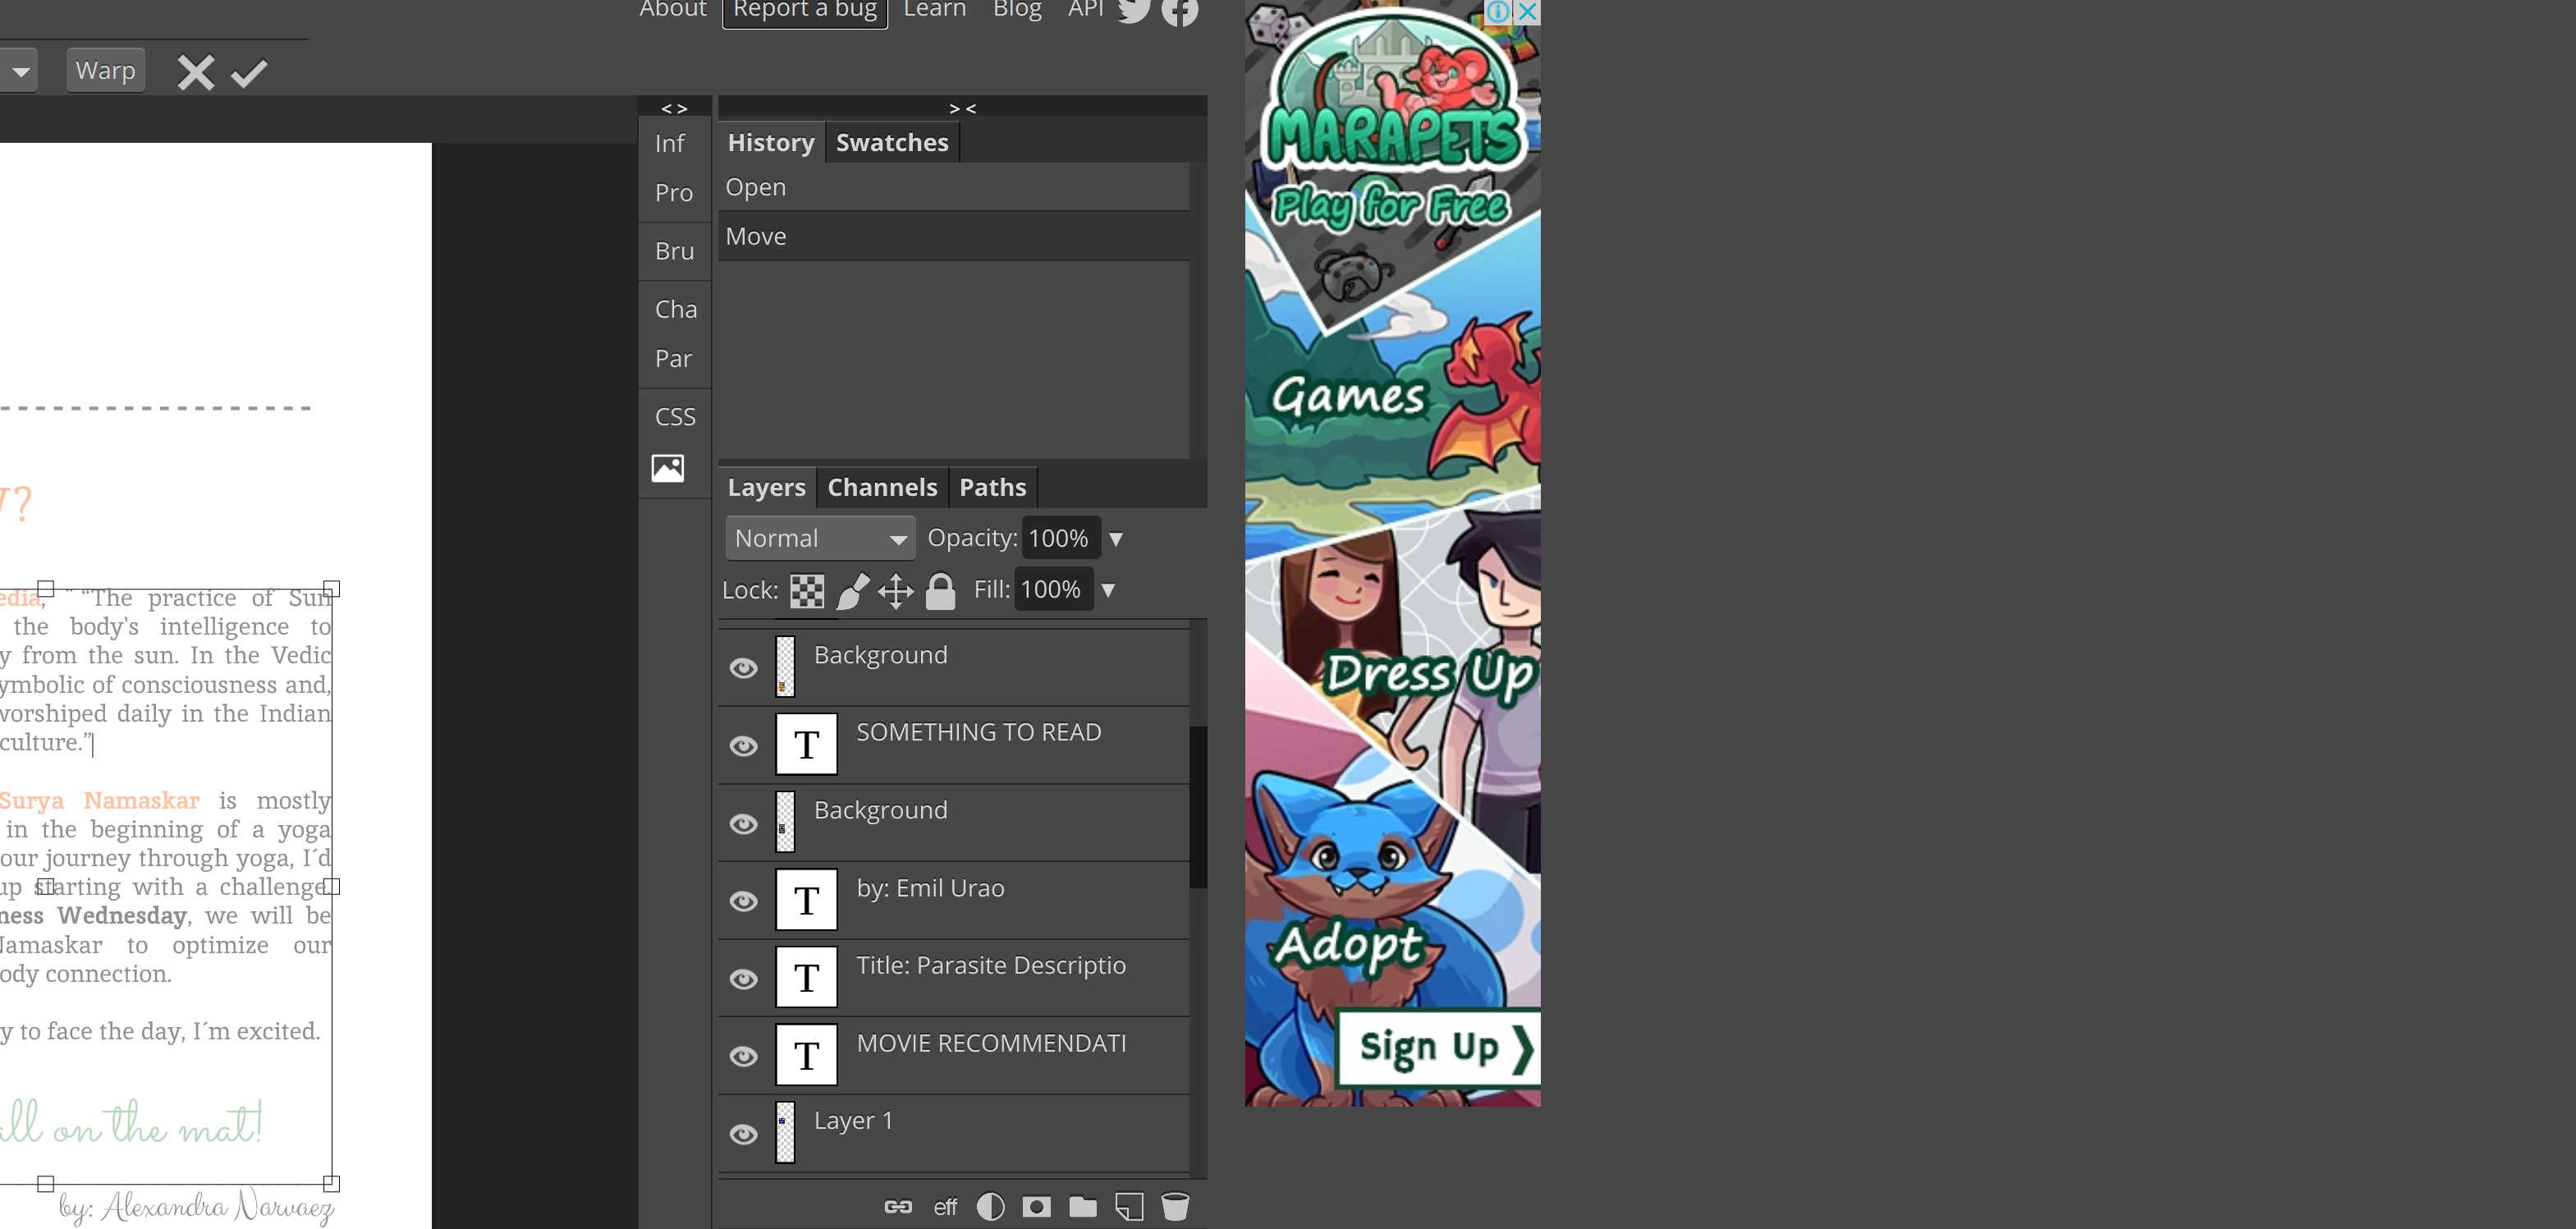This screenshot has width=2576, height=1229.
Task: Hide the SOMETHING TO READ text layer
Action: click(x=743, y=746)
